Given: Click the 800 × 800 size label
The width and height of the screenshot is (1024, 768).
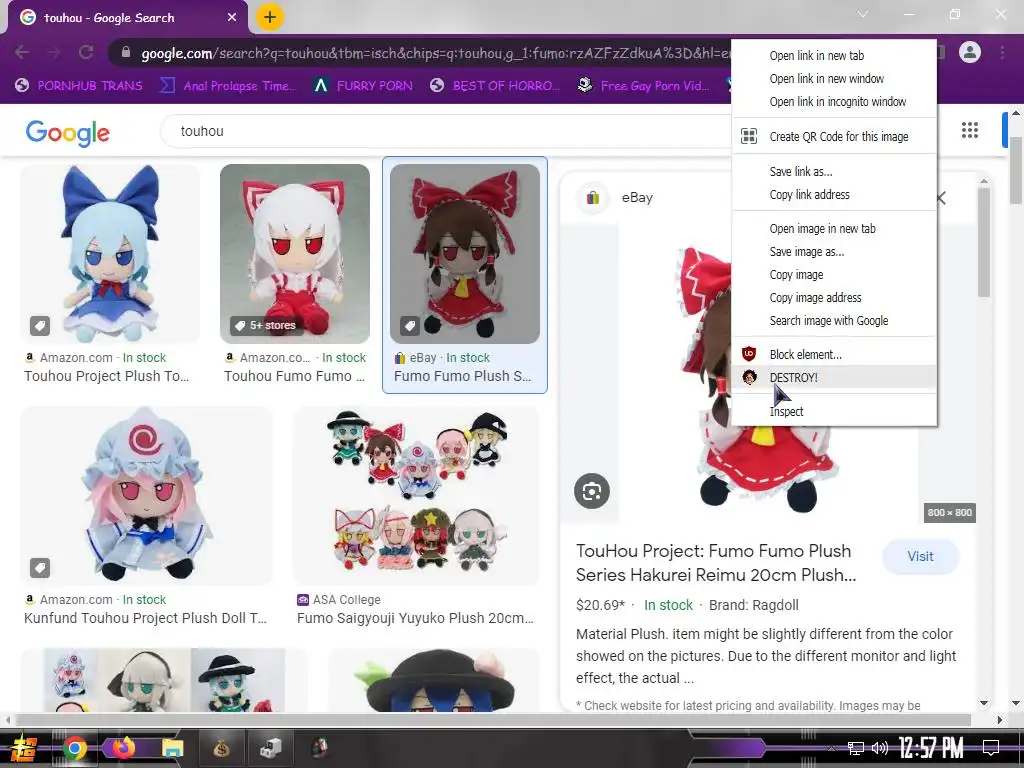Looking at the screenshot, I should 950,513.
